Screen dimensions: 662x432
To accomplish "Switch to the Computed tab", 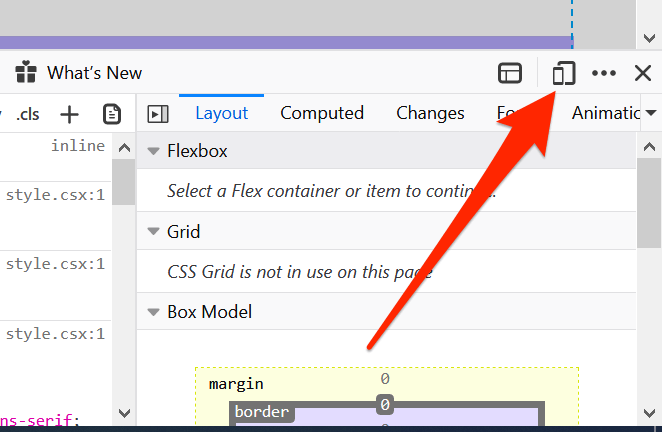I will [x=321, y=114].
